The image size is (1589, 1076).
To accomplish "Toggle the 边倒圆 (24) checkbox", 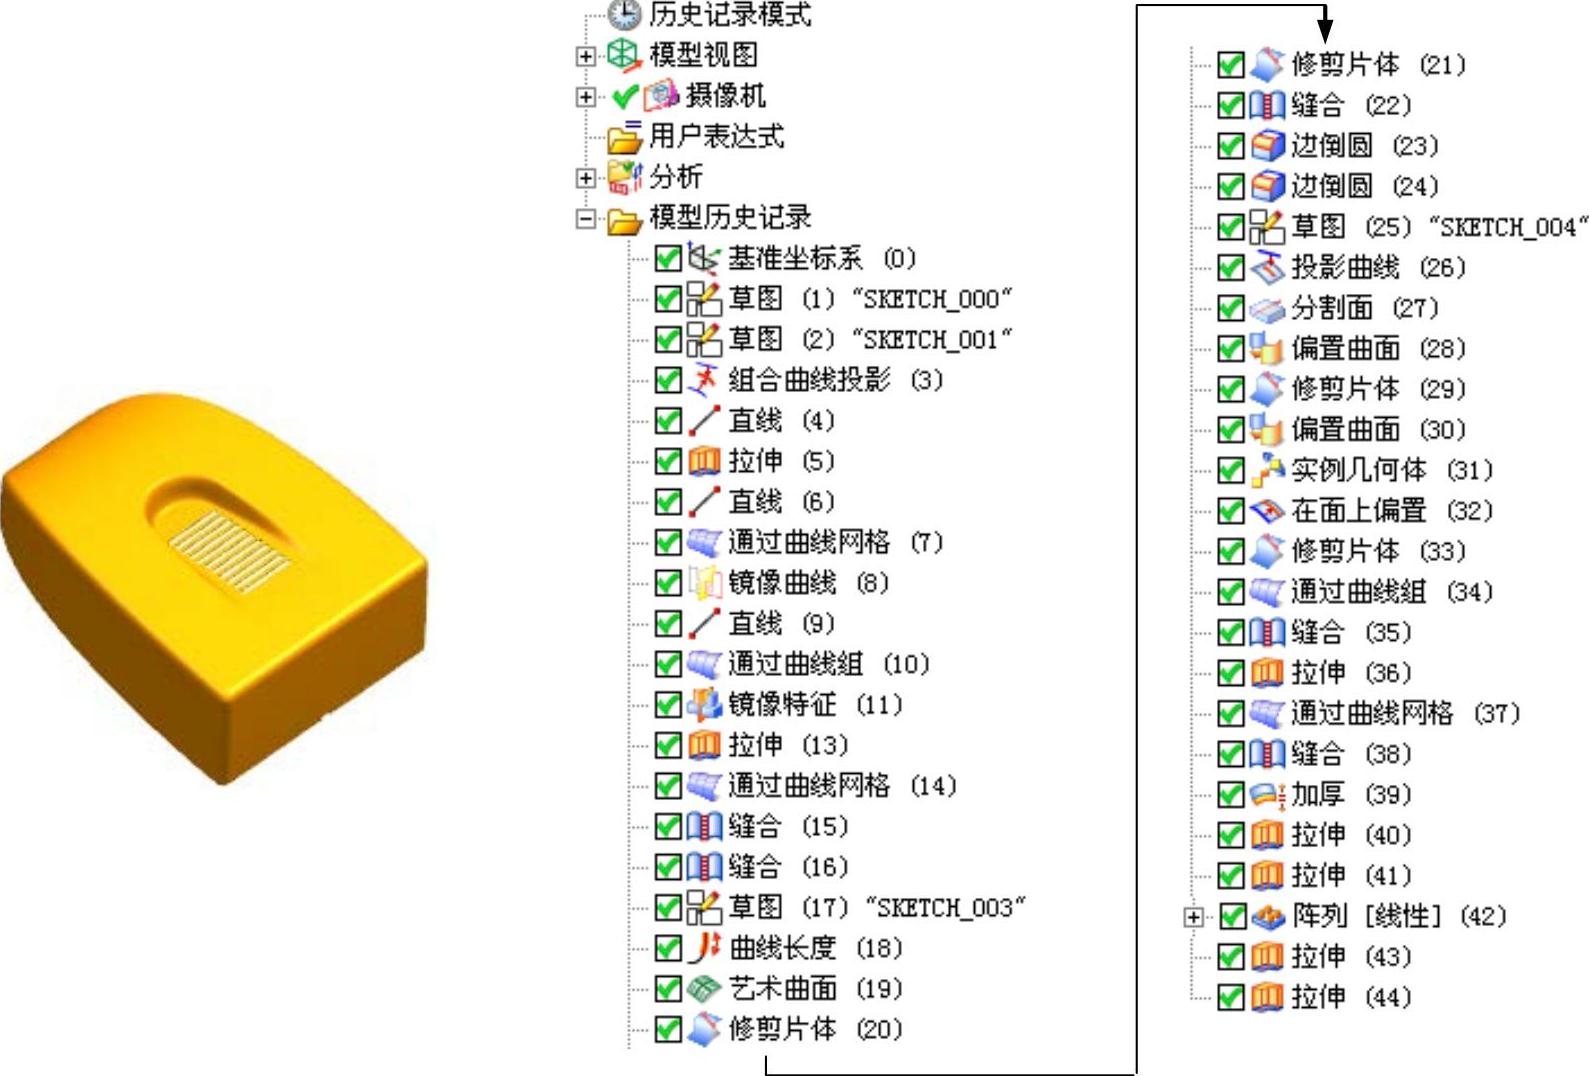I will 1231,187.
